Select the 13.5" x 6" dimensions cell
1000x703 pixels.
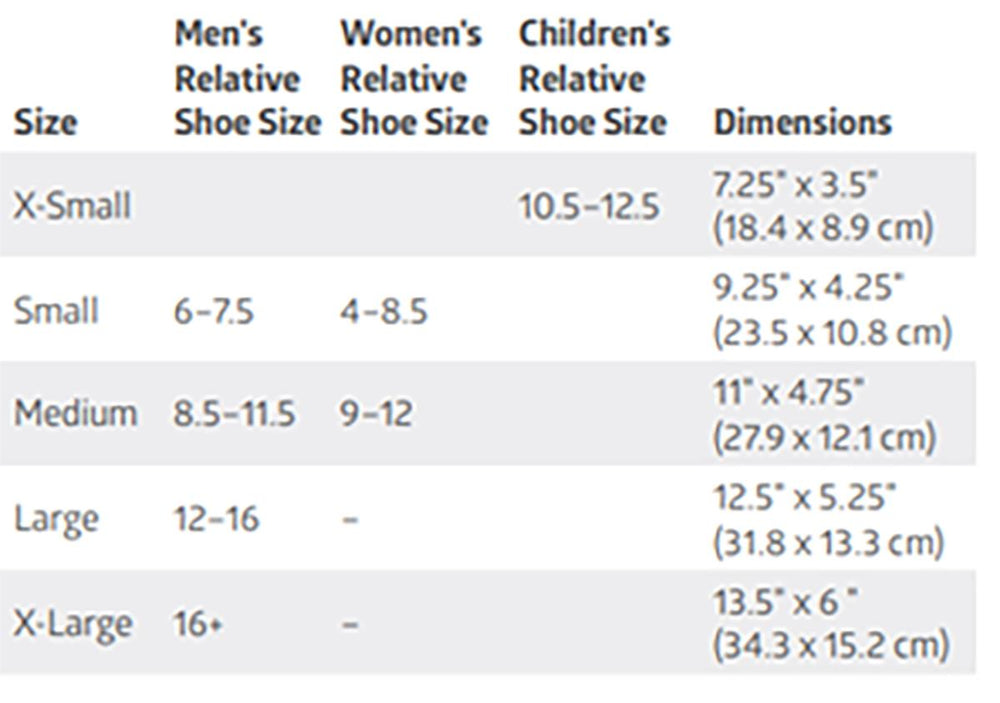pos(828,624)
